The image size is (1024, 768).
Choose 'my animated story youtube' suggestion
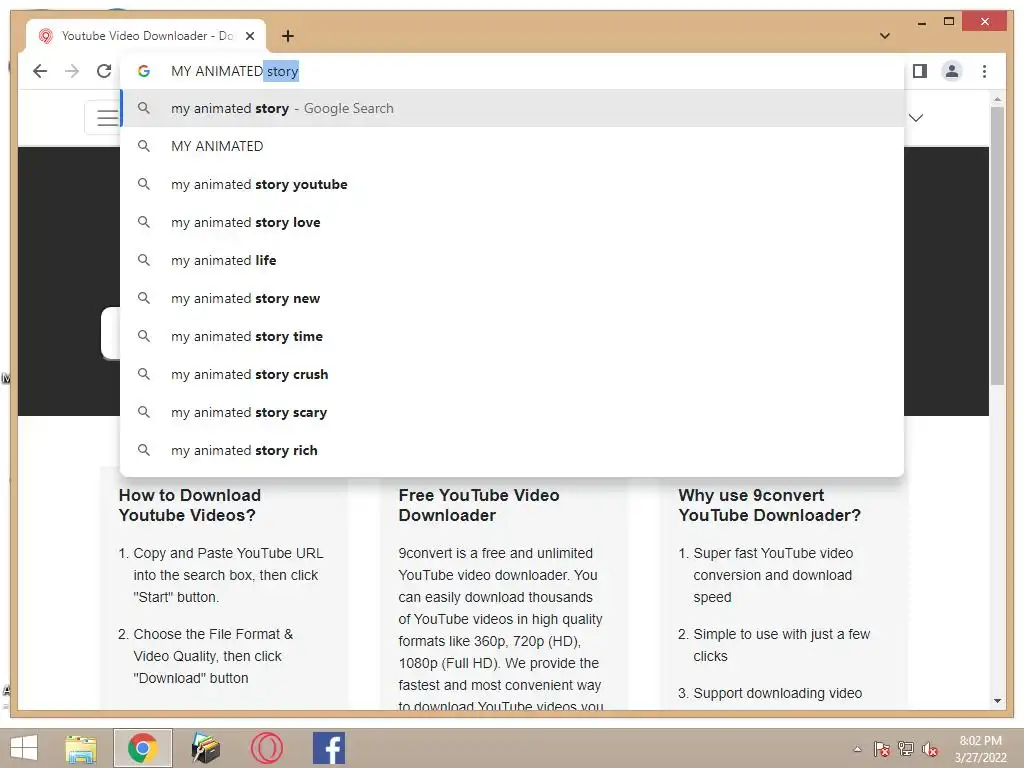[x=512, y=184]
